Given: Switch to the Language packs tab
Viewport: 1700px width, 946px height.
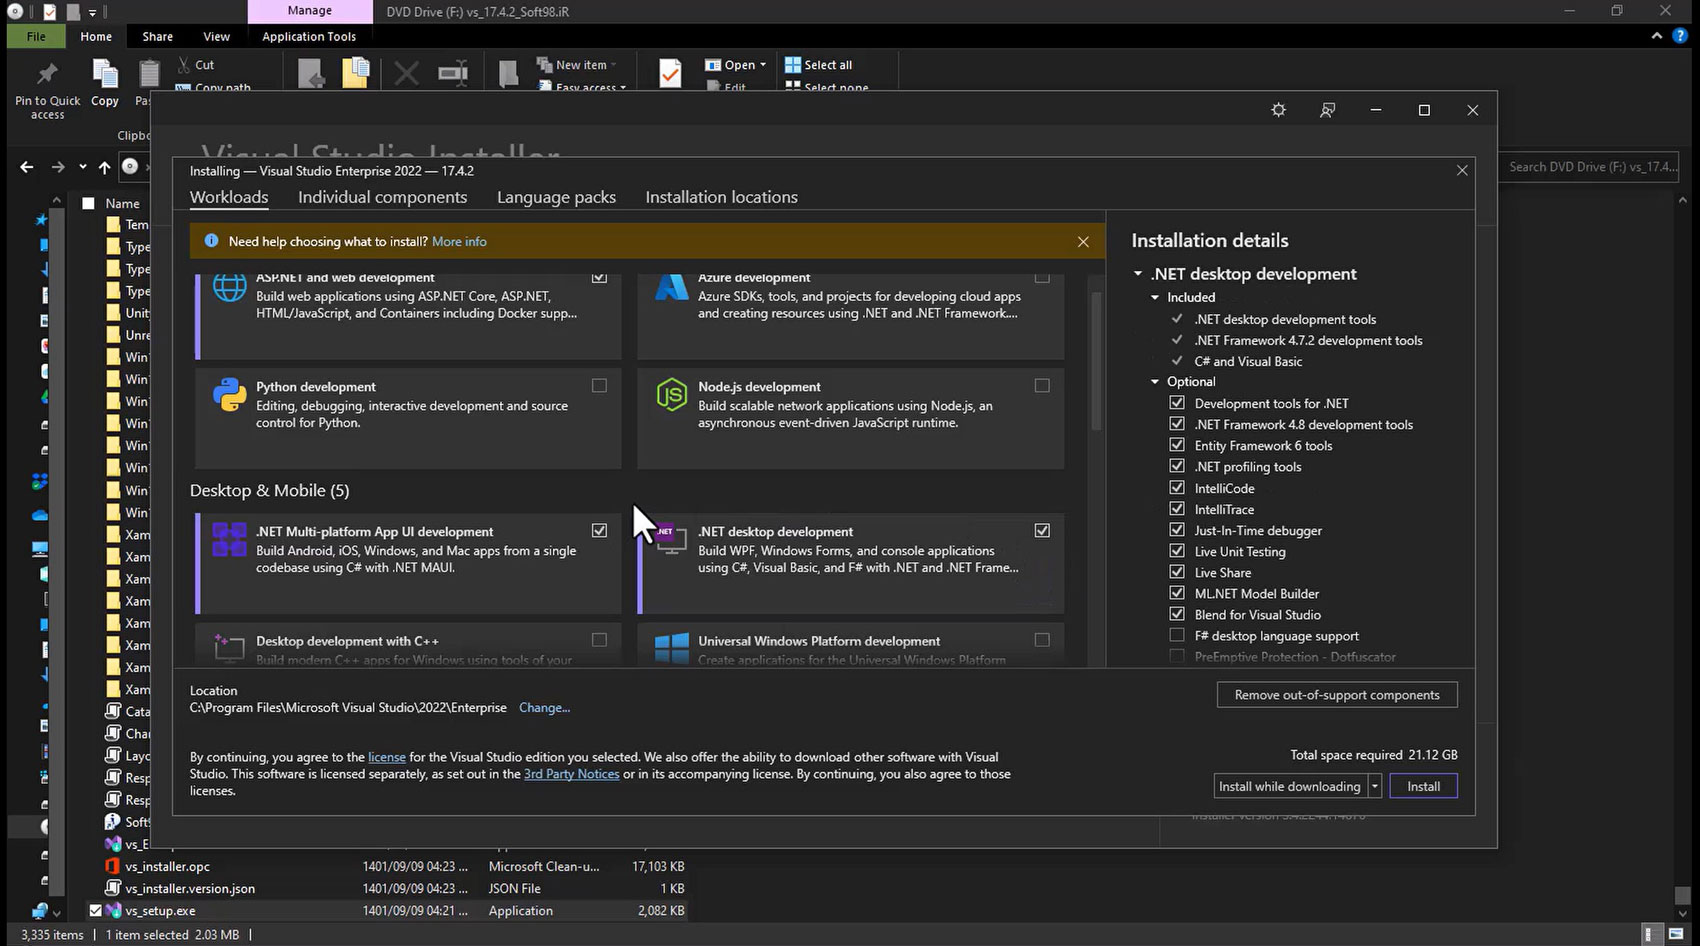Looking at the screenshot, I should (x=556, y=197).
